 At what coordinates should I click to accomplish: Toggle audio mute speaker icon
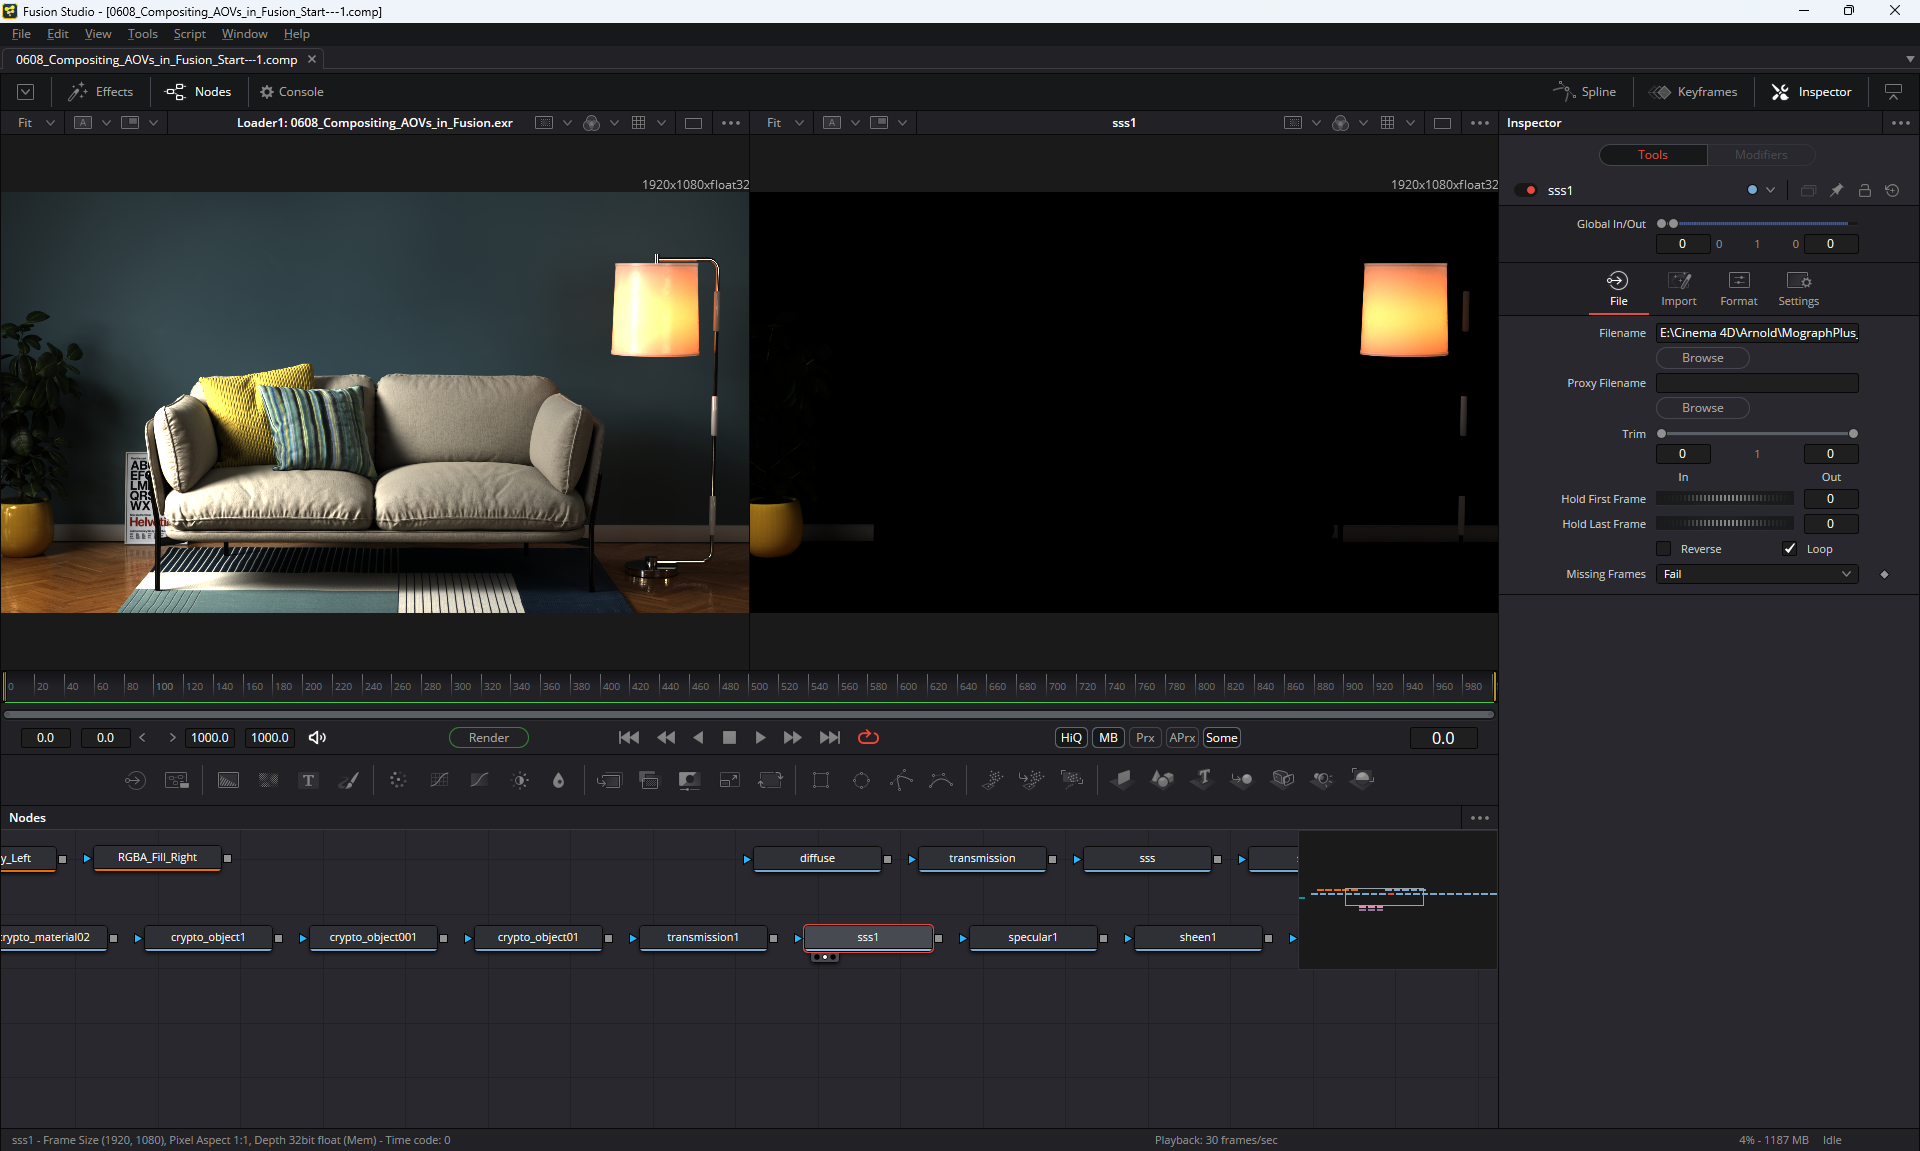tap(317, 738)
